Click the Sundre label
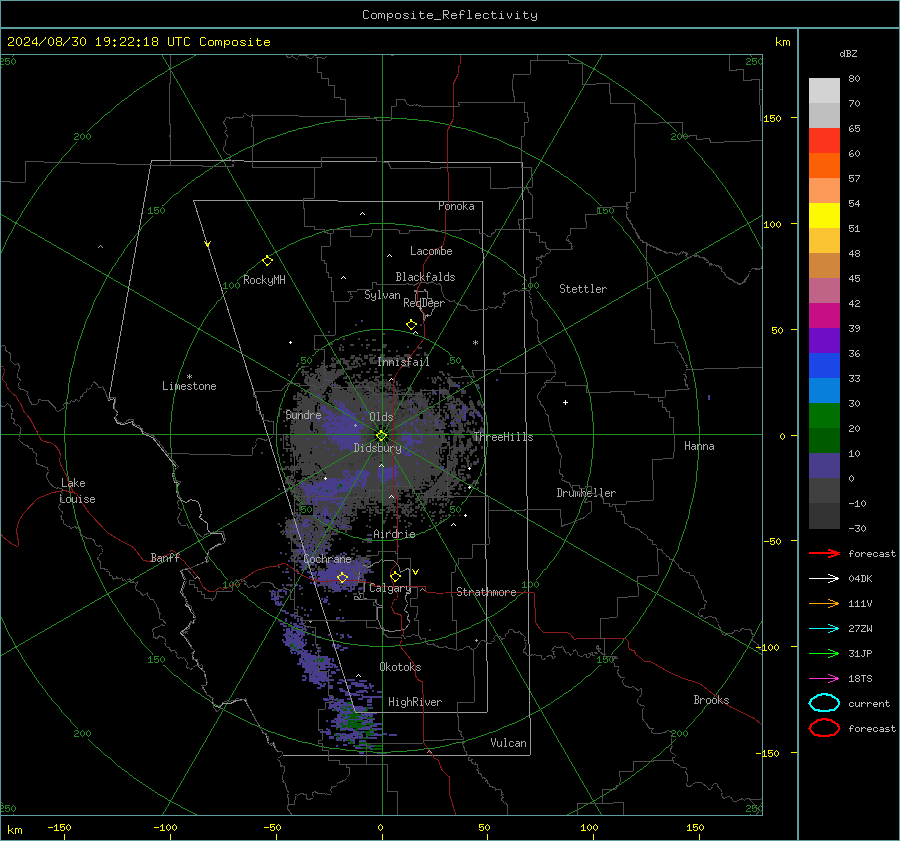The image size is (900, 841). coord(303,414)
